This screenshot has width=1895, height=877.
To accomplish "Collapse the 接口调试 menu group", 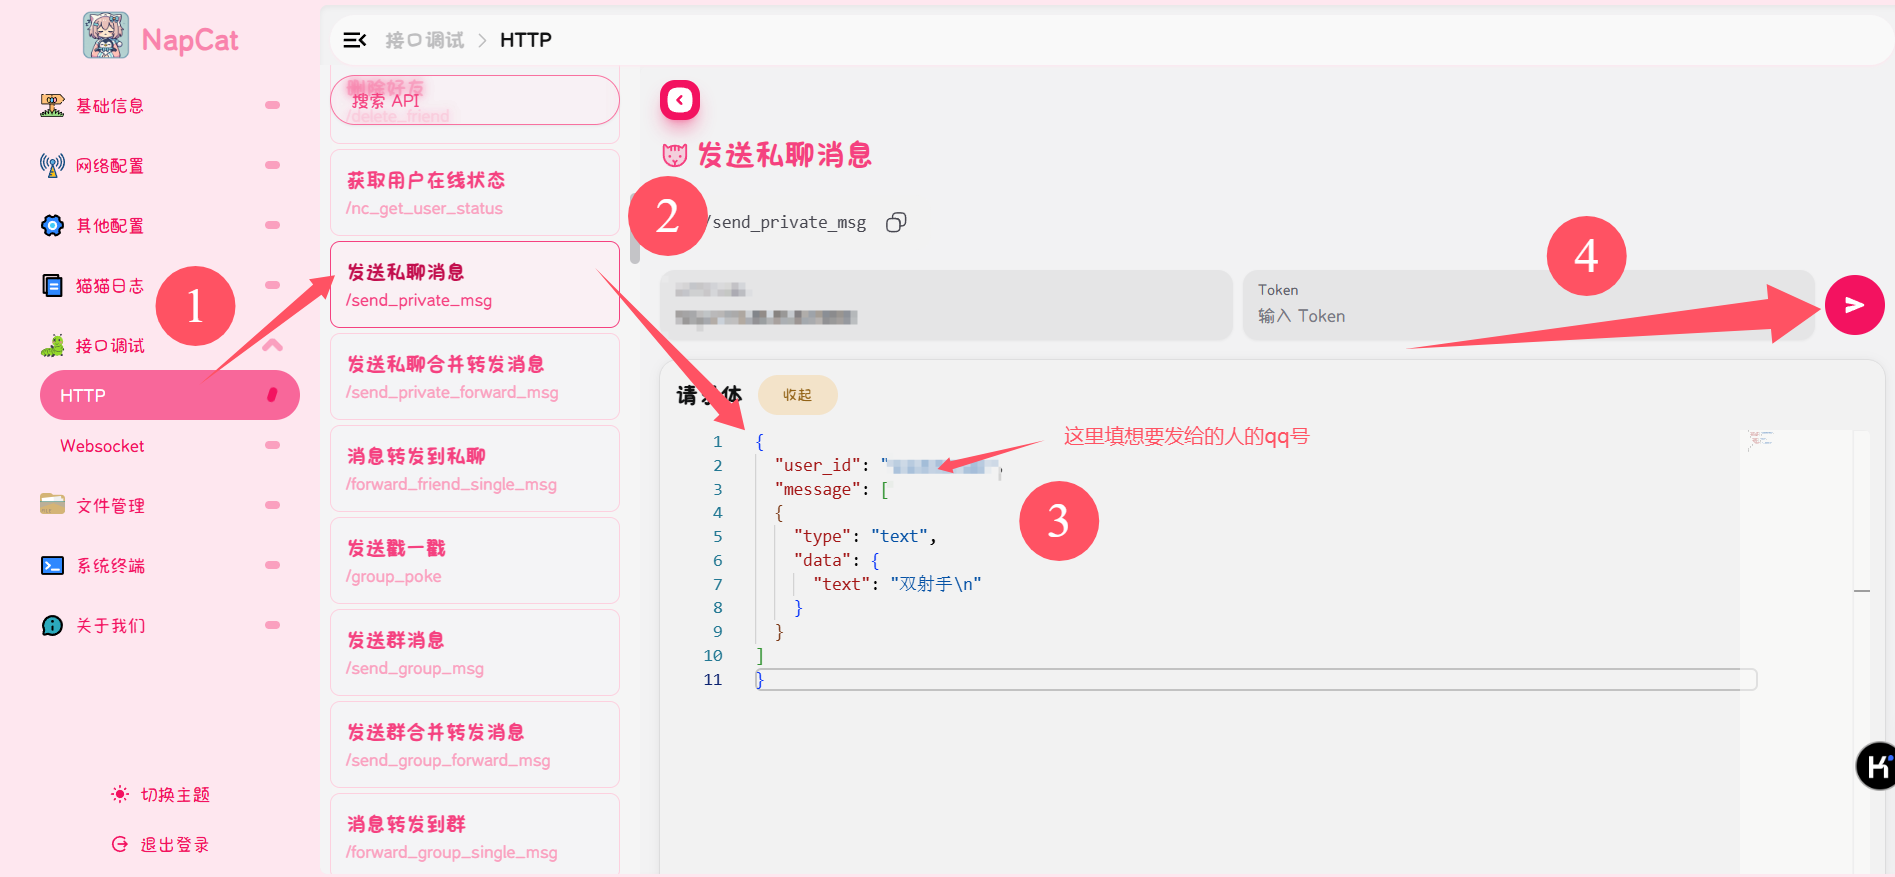I will 272,346.
